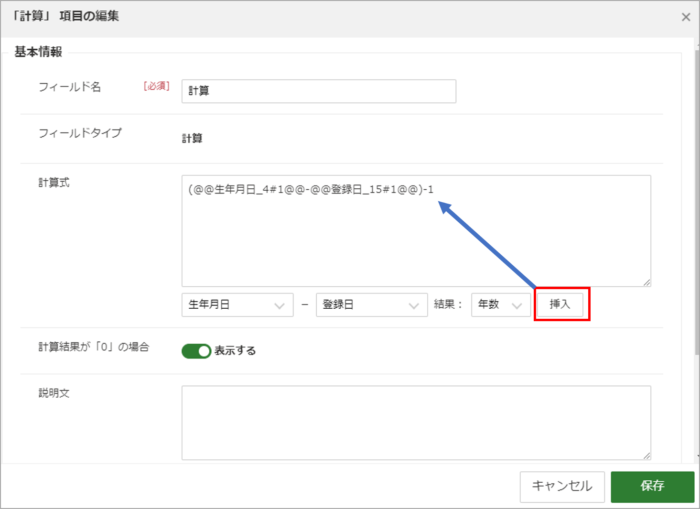The width and height of the screenshot is (700, 509).
Task: Click the フィールド名 label
Action: 70,87
